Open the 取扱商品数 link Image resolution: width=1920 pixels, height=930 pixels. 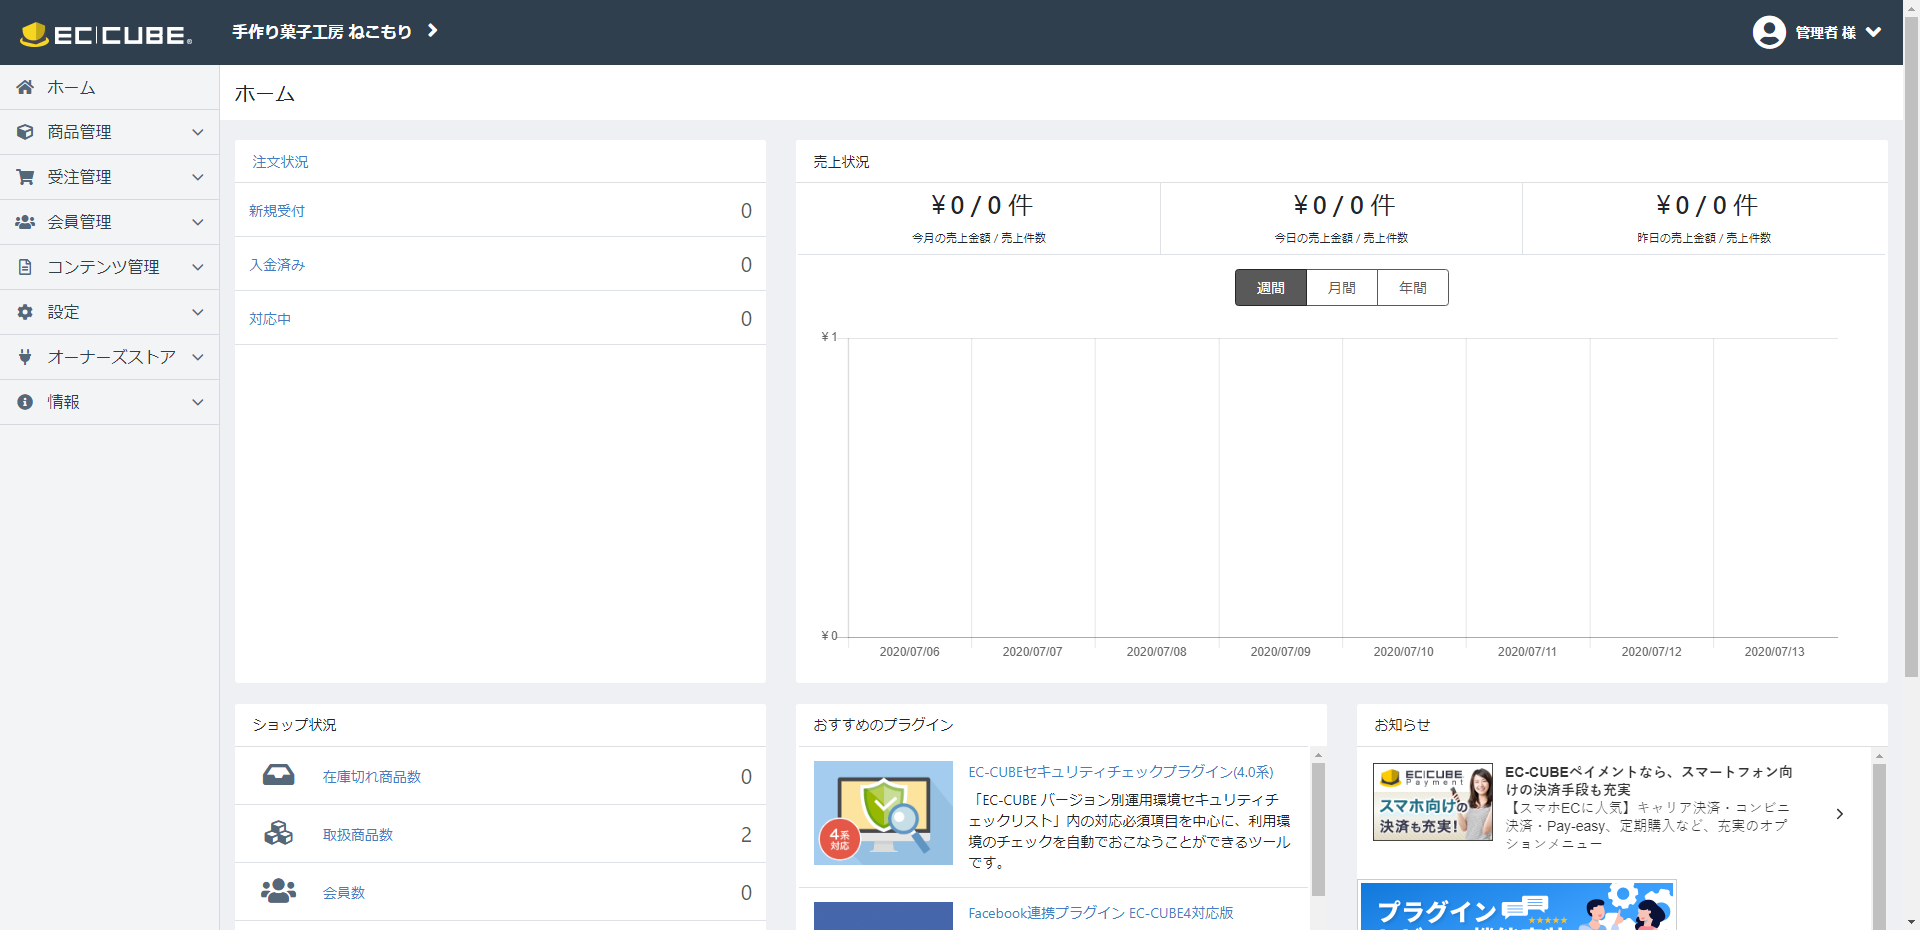(x=357, y=835)
